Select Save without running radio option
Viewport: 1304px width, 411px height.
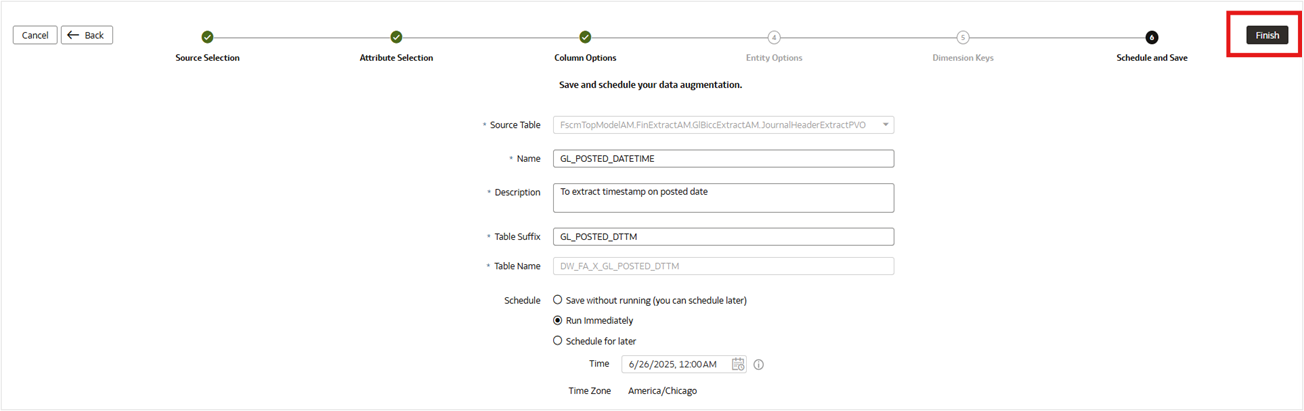click(x=558, y=300)
